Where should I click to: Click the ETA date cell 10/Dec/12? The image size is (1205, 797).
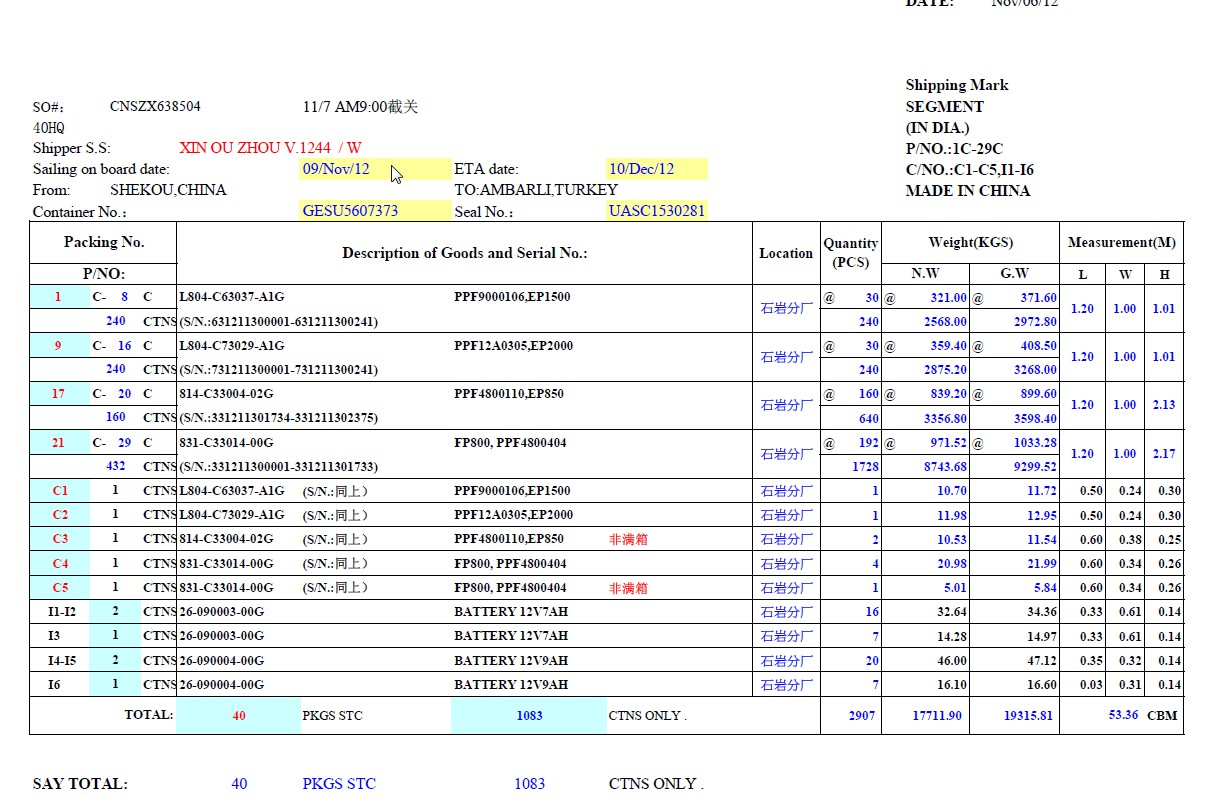click(657, 169)
